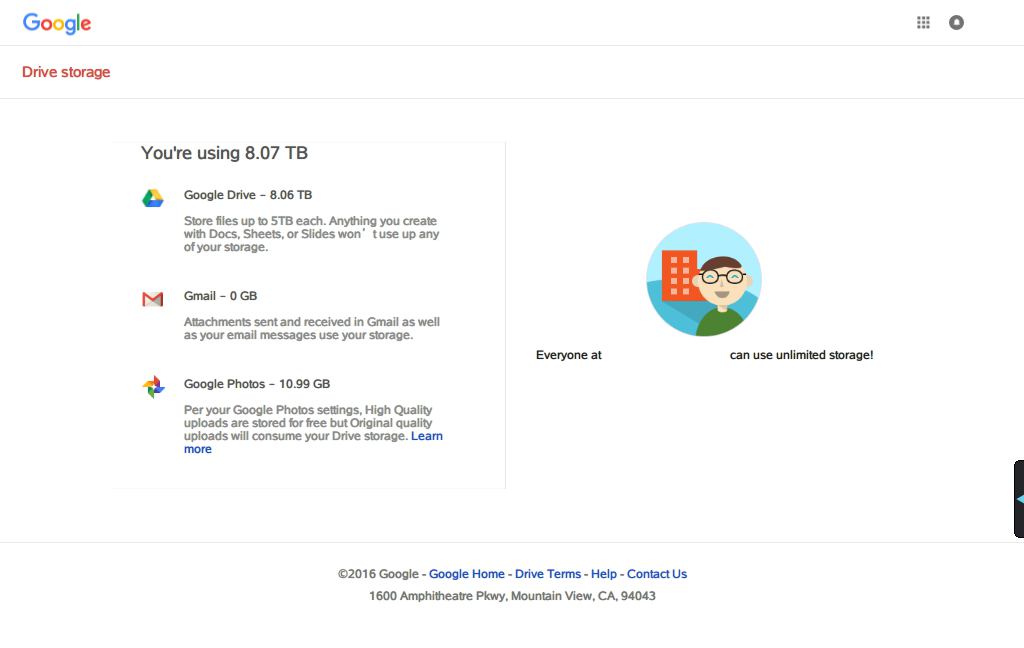1024x648 pixels.
Task: Open the Google account profile icon
Action: pos(956,22)
